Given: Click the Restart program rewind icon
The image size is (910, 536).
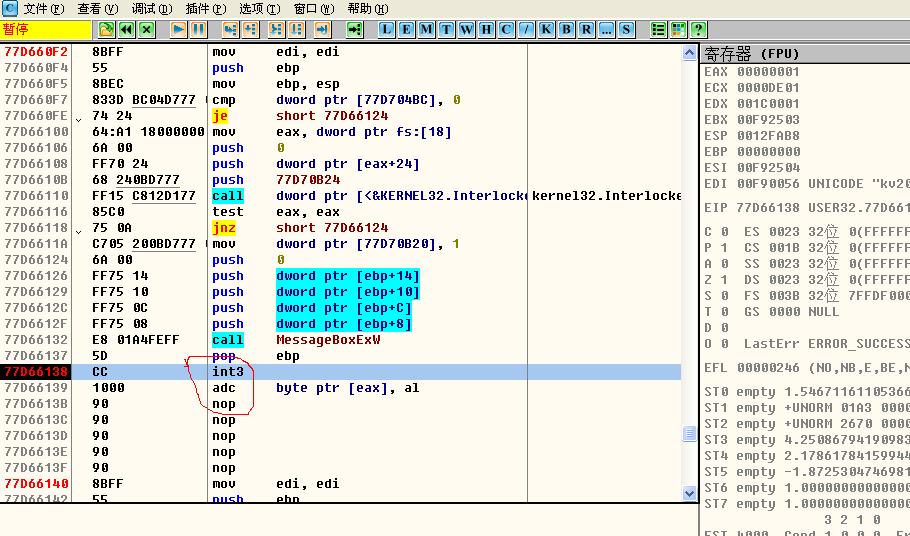Looking at the screenshot, I should [127, 30].
